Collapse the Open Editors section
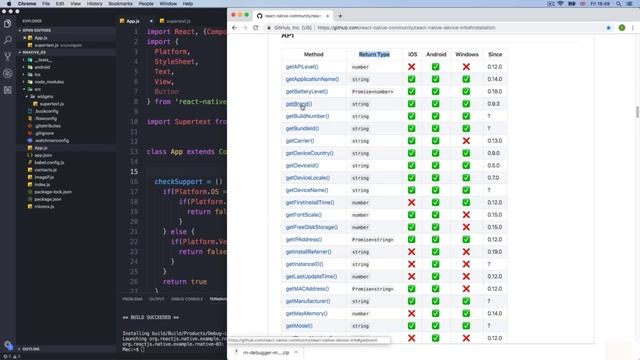The width and height of the screenshot is (640, 360). 37,30
